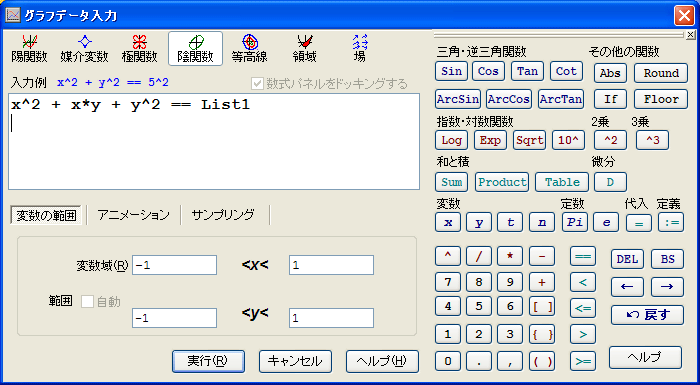
Task: Insert the Log function
Action: tap(451, 140)
